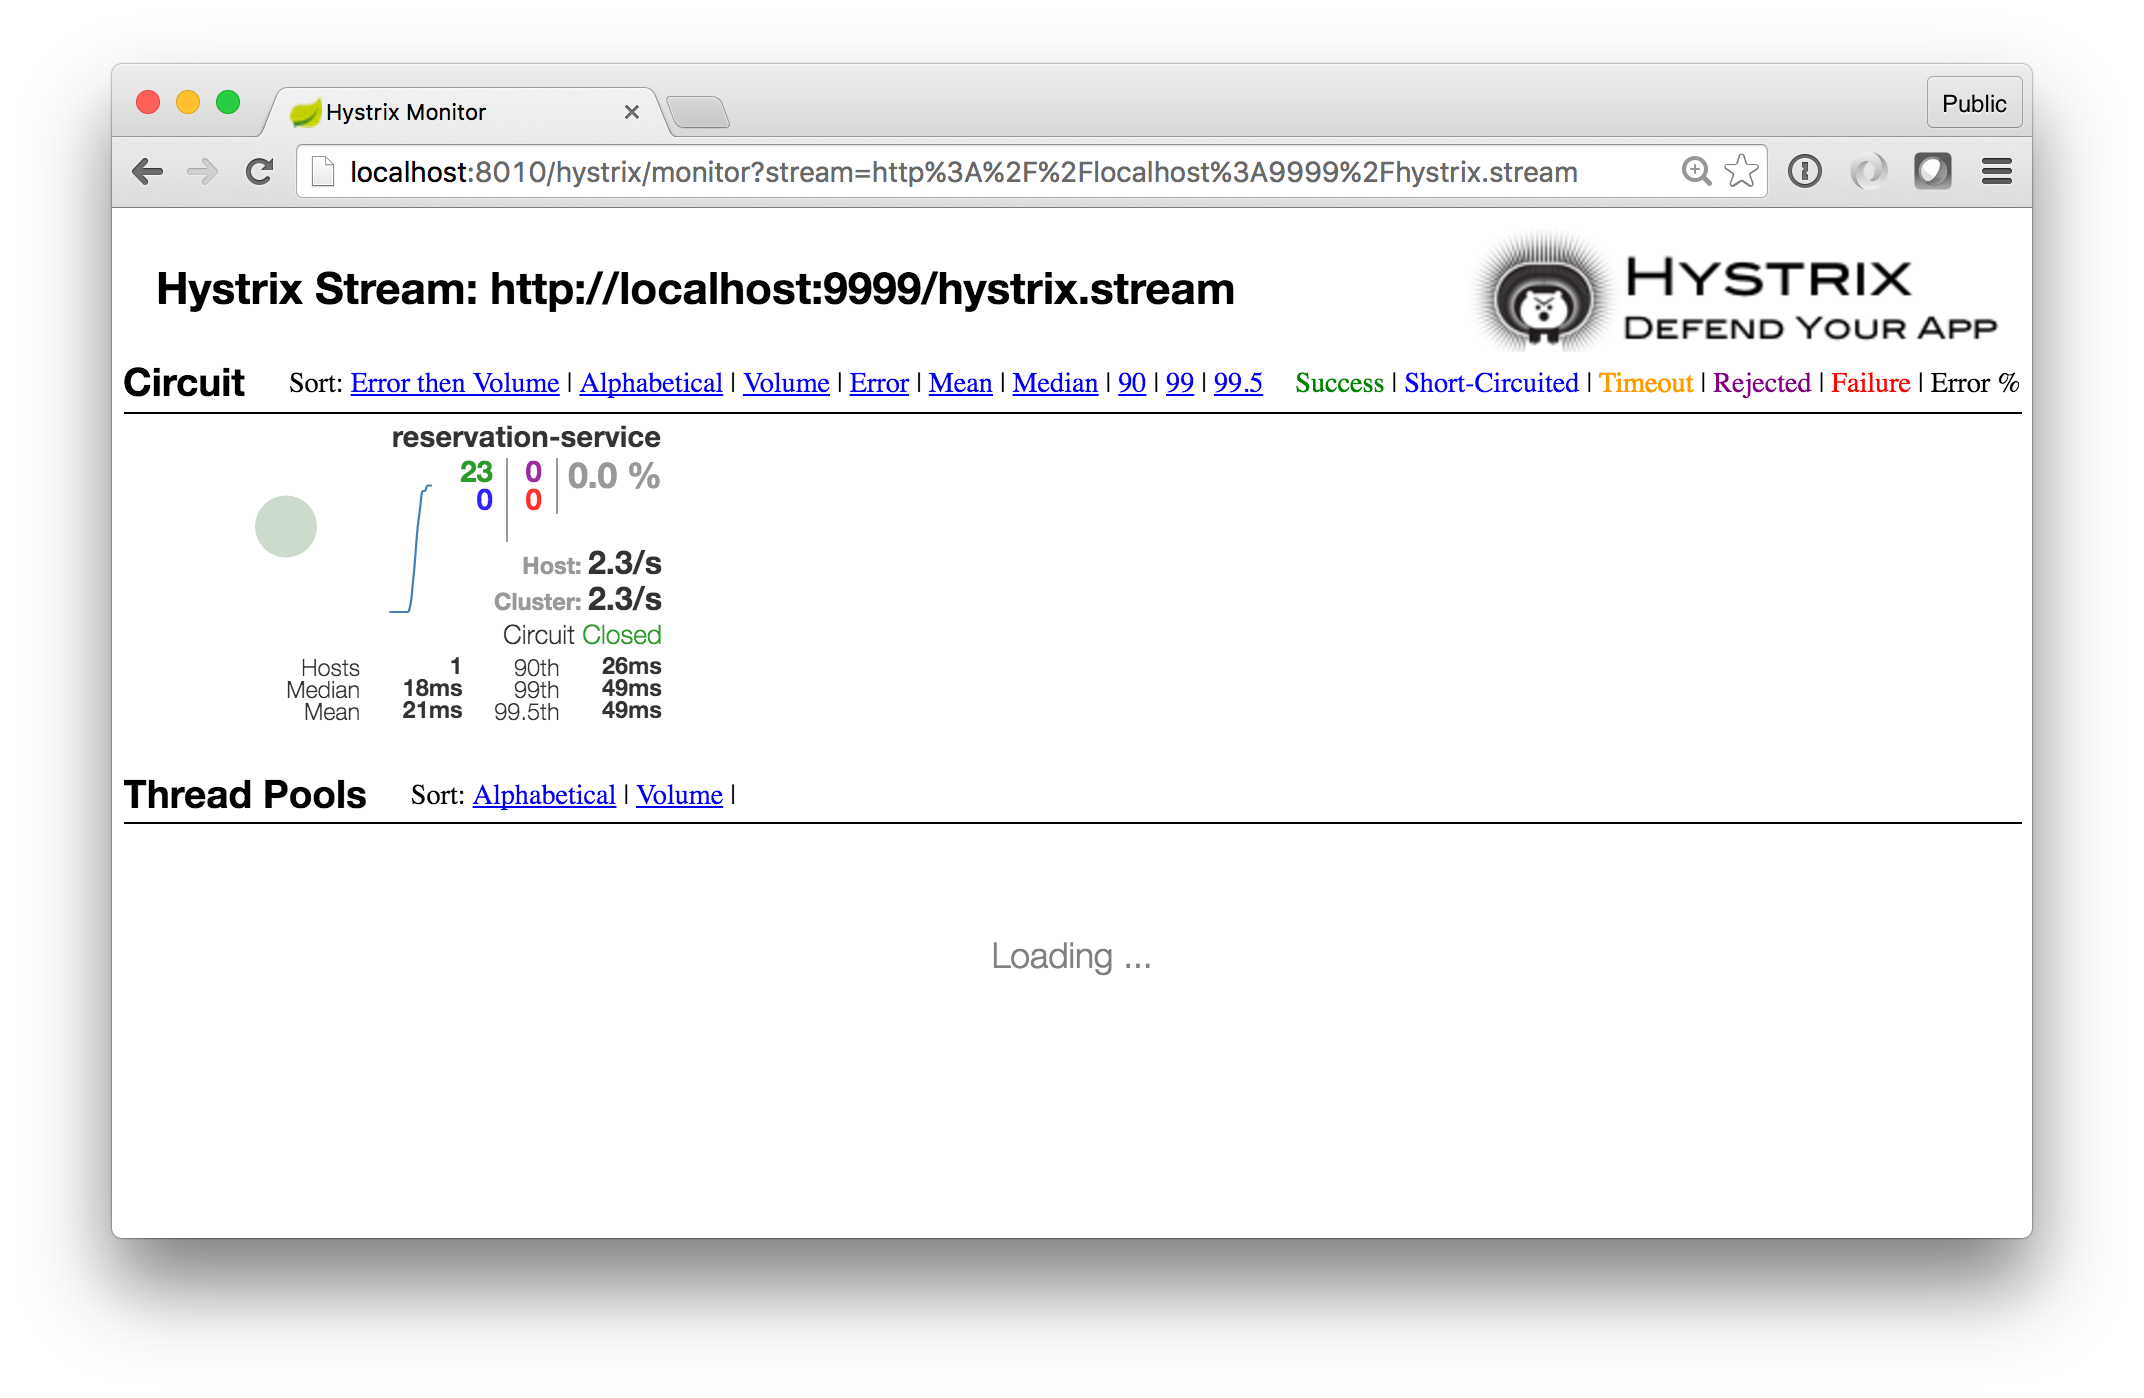Click the zoom magnifier in address bar
Viewport: 2144px width, 1398px height.
coord(1695,172)
